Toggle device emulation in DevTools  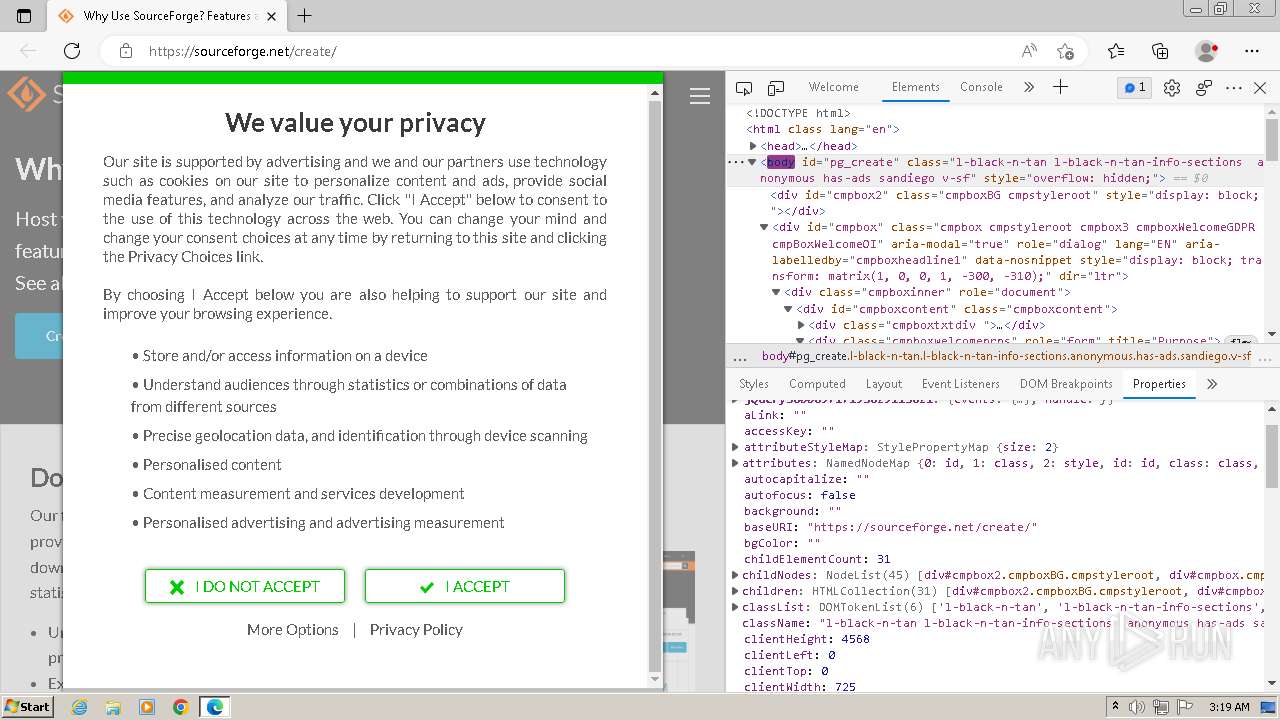coord(776,88)
